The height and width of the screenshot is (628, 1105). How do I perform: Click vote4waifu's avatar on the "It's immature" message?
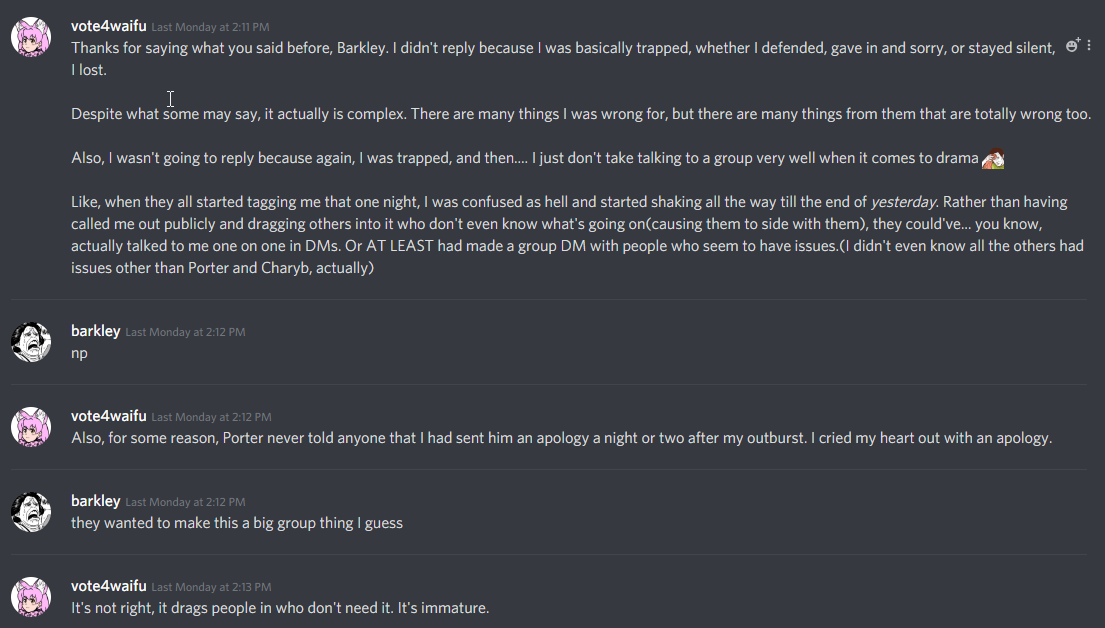[30, 597]
